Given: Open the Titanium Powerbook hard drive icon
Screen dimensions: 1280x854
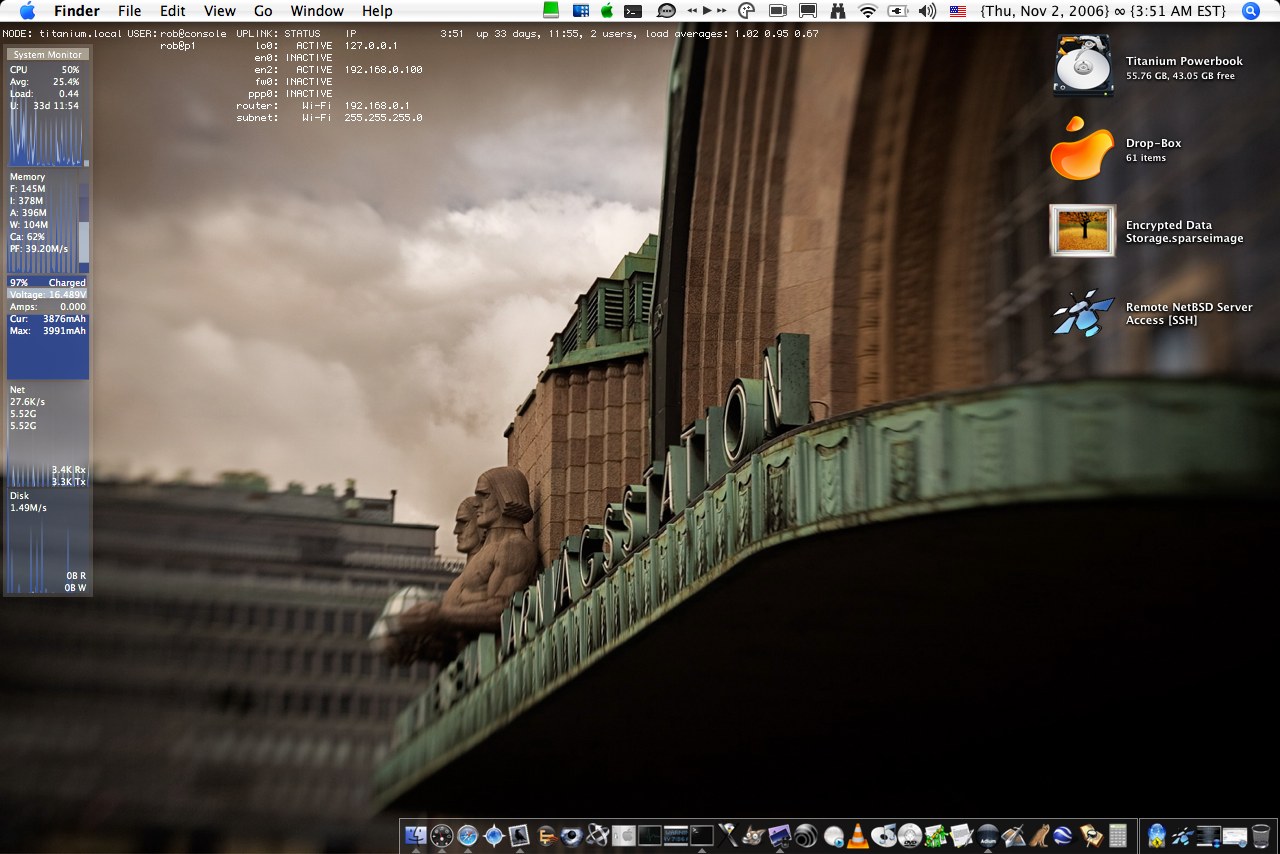Looking at the screenshot, I should [1083, 66].
